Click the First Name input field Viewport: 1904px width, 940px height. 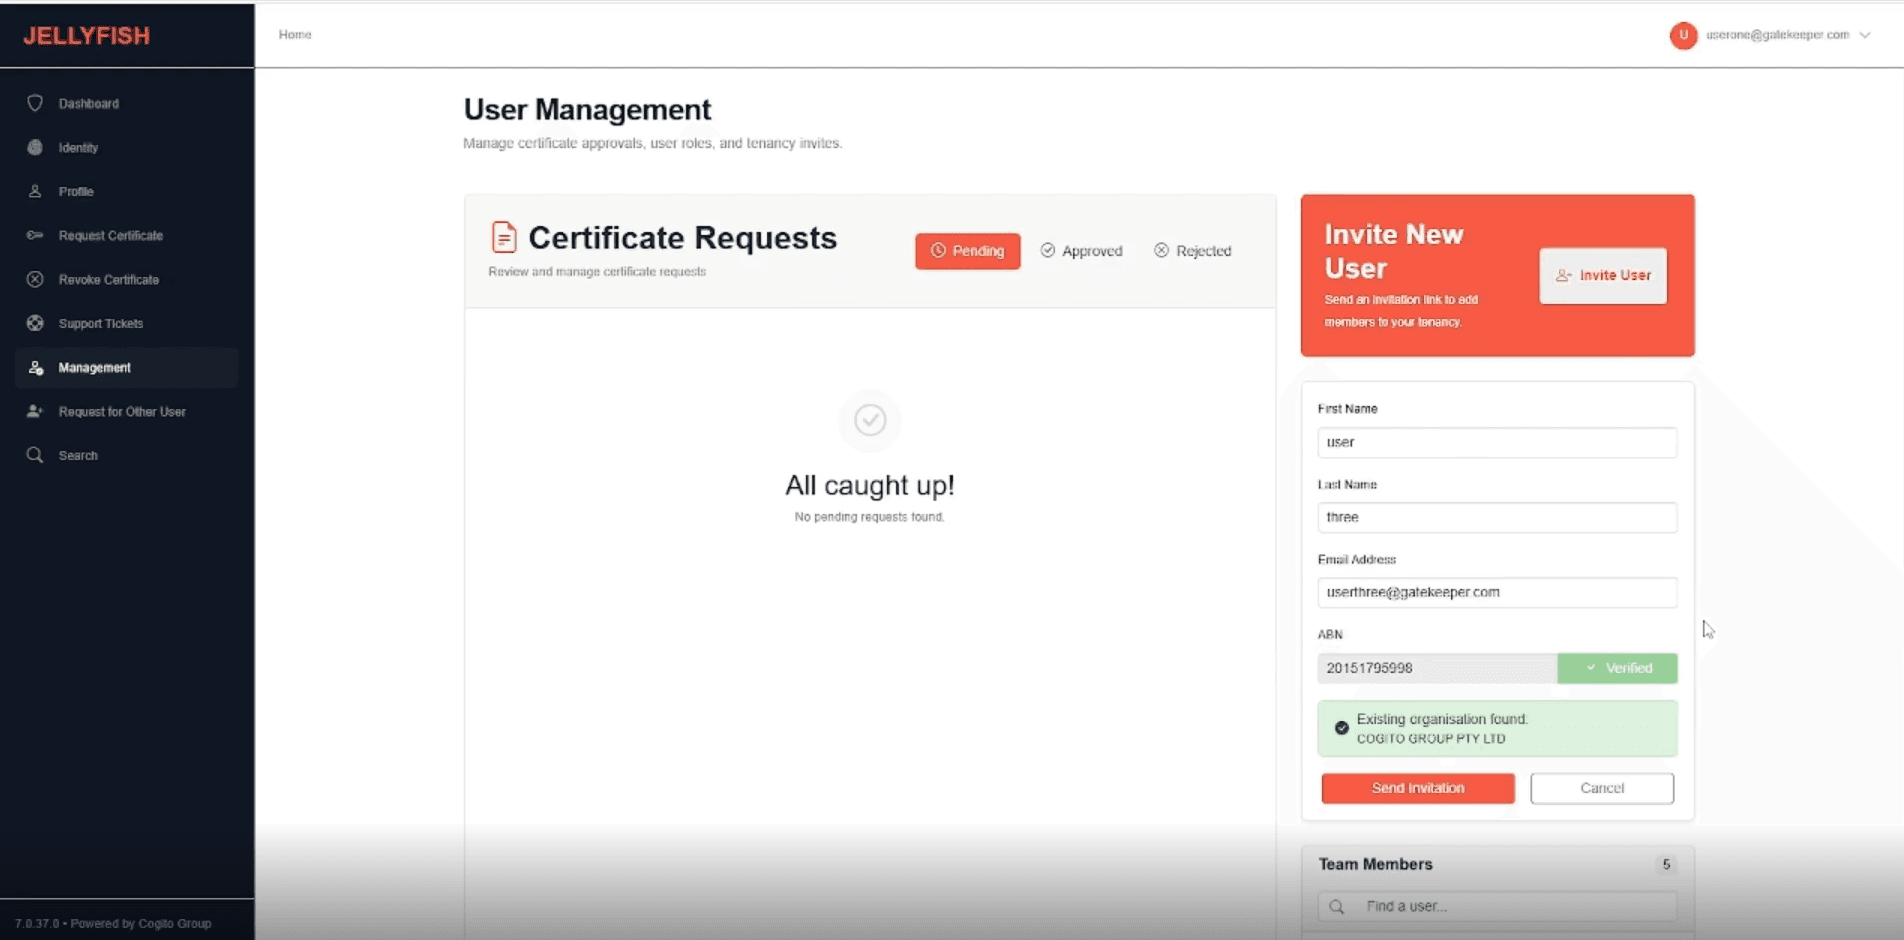1496,442
